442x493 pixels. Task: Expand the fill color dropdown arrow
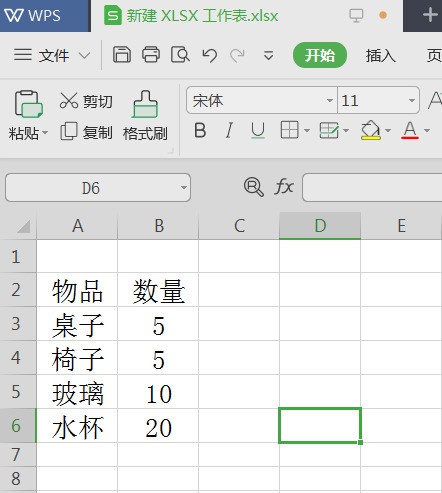pyautogui.click(x=388, y=130)
